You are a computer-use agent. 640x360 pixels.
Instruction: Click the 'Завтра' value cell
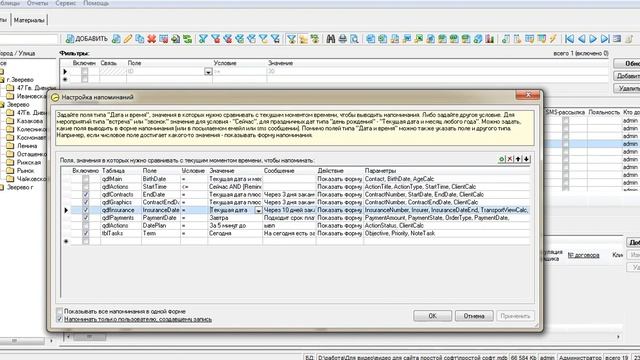[235, 218]
